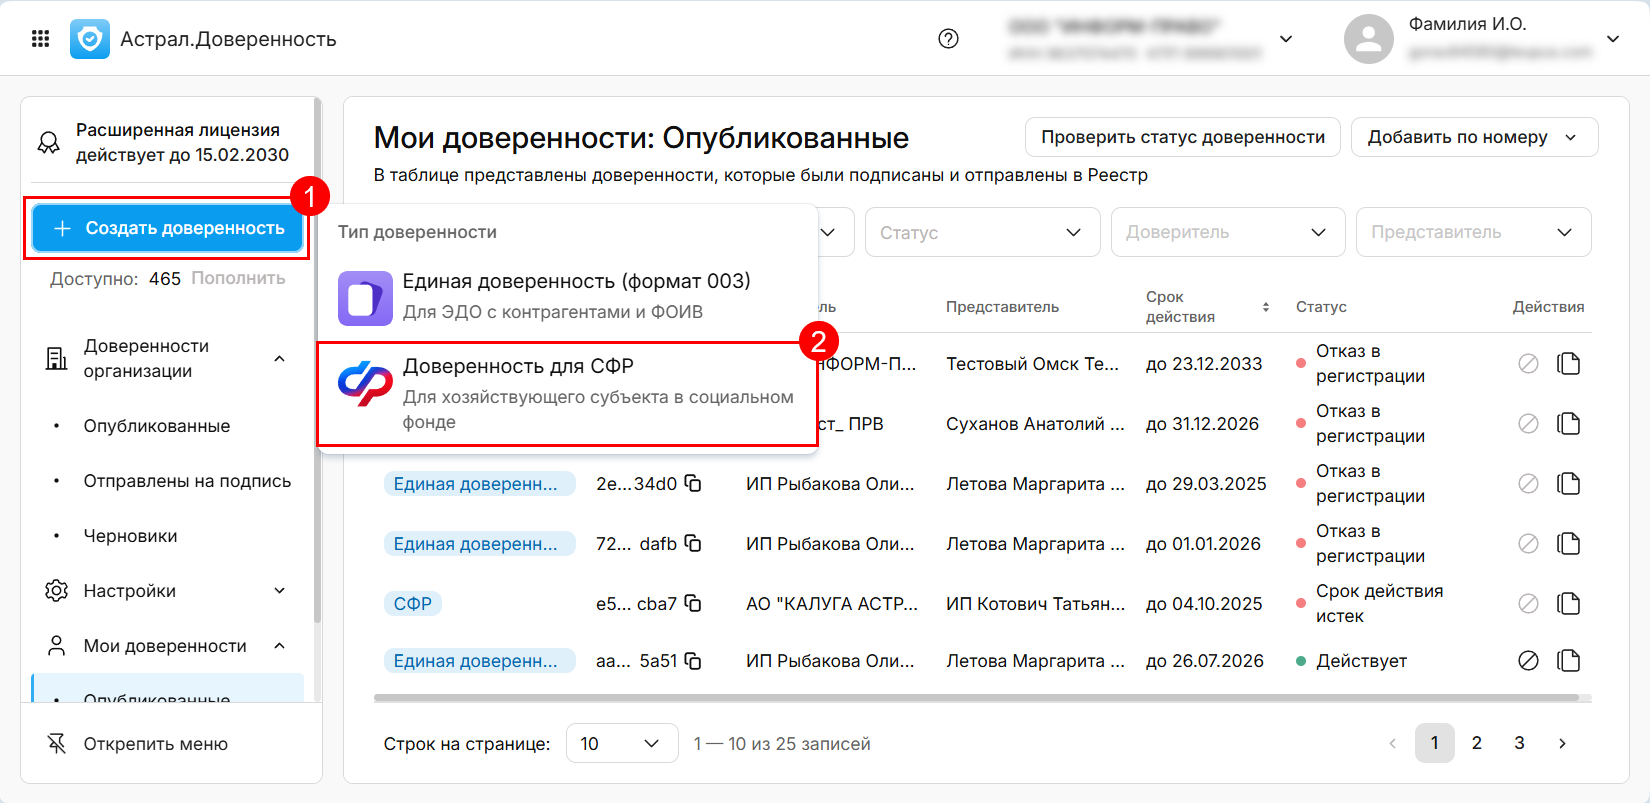1650x803 pixels.
Task: Open document icon for row до 23.12.2033
Action: (1568, 364)
